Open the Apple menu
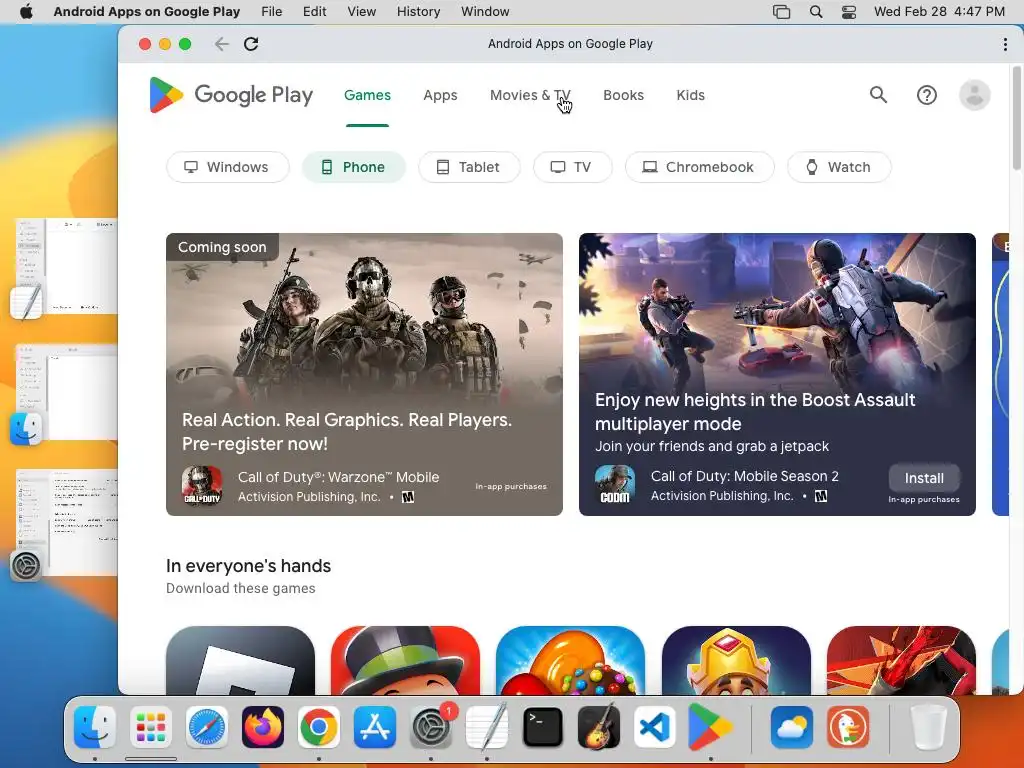The height and width of the screenshot is (768, 1024). click(x=26, y=12)
